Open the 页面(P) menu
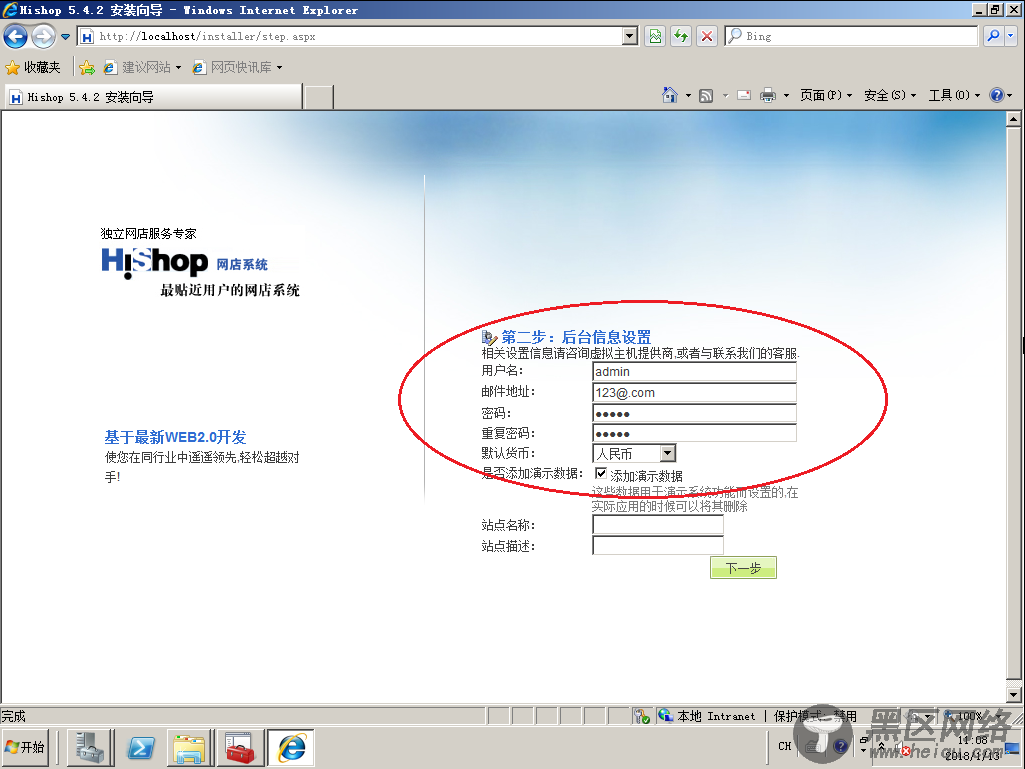 [826, 95]
